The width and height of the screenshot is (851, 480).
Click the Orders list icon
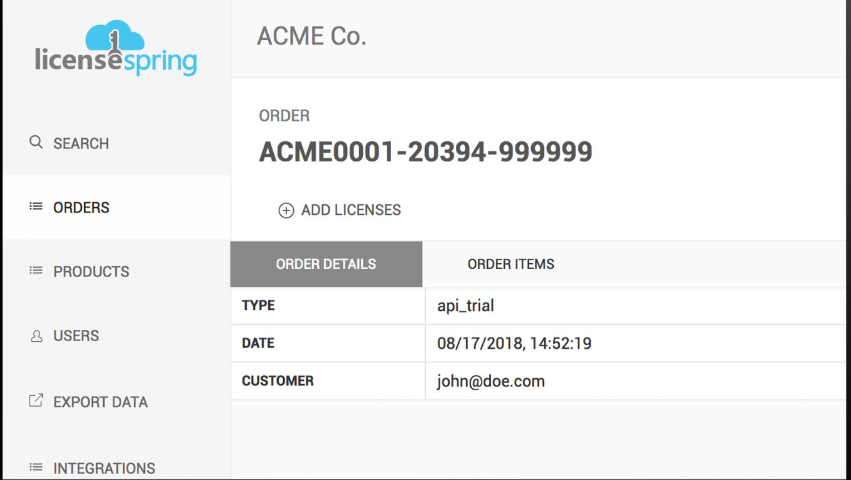pyautogui.click(x=36, y=207)
